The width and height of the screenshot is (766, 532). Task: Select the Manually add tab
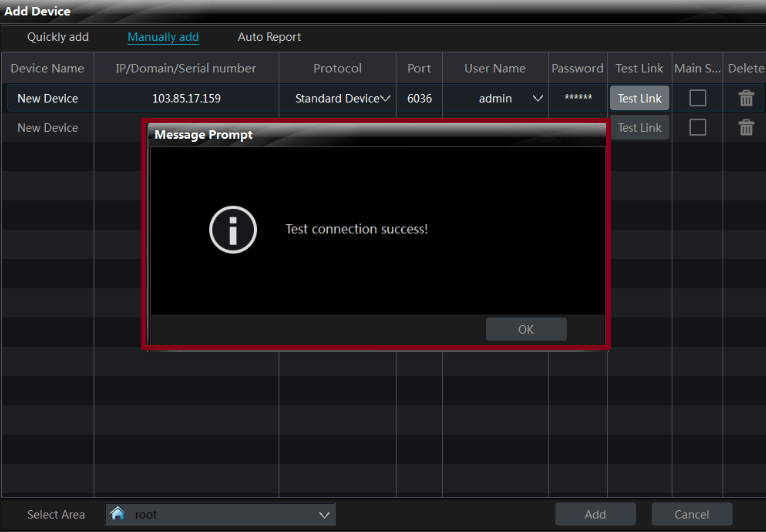pos(163,37)
